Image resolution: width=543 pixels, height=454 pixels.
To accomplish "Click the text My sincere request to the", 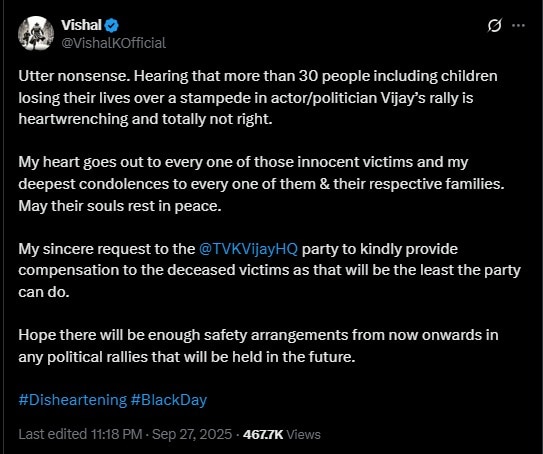I will (107, 249).
